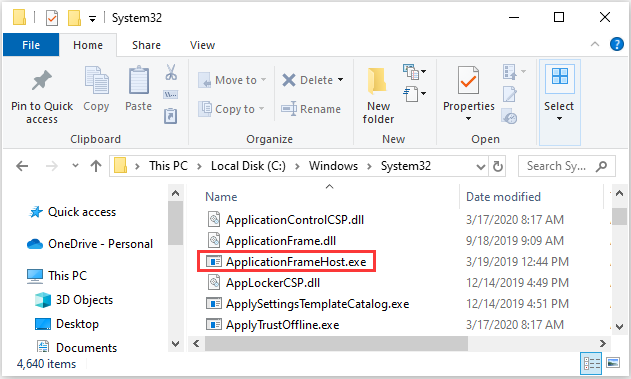Switch to the View tab

[x=202, y=45]
